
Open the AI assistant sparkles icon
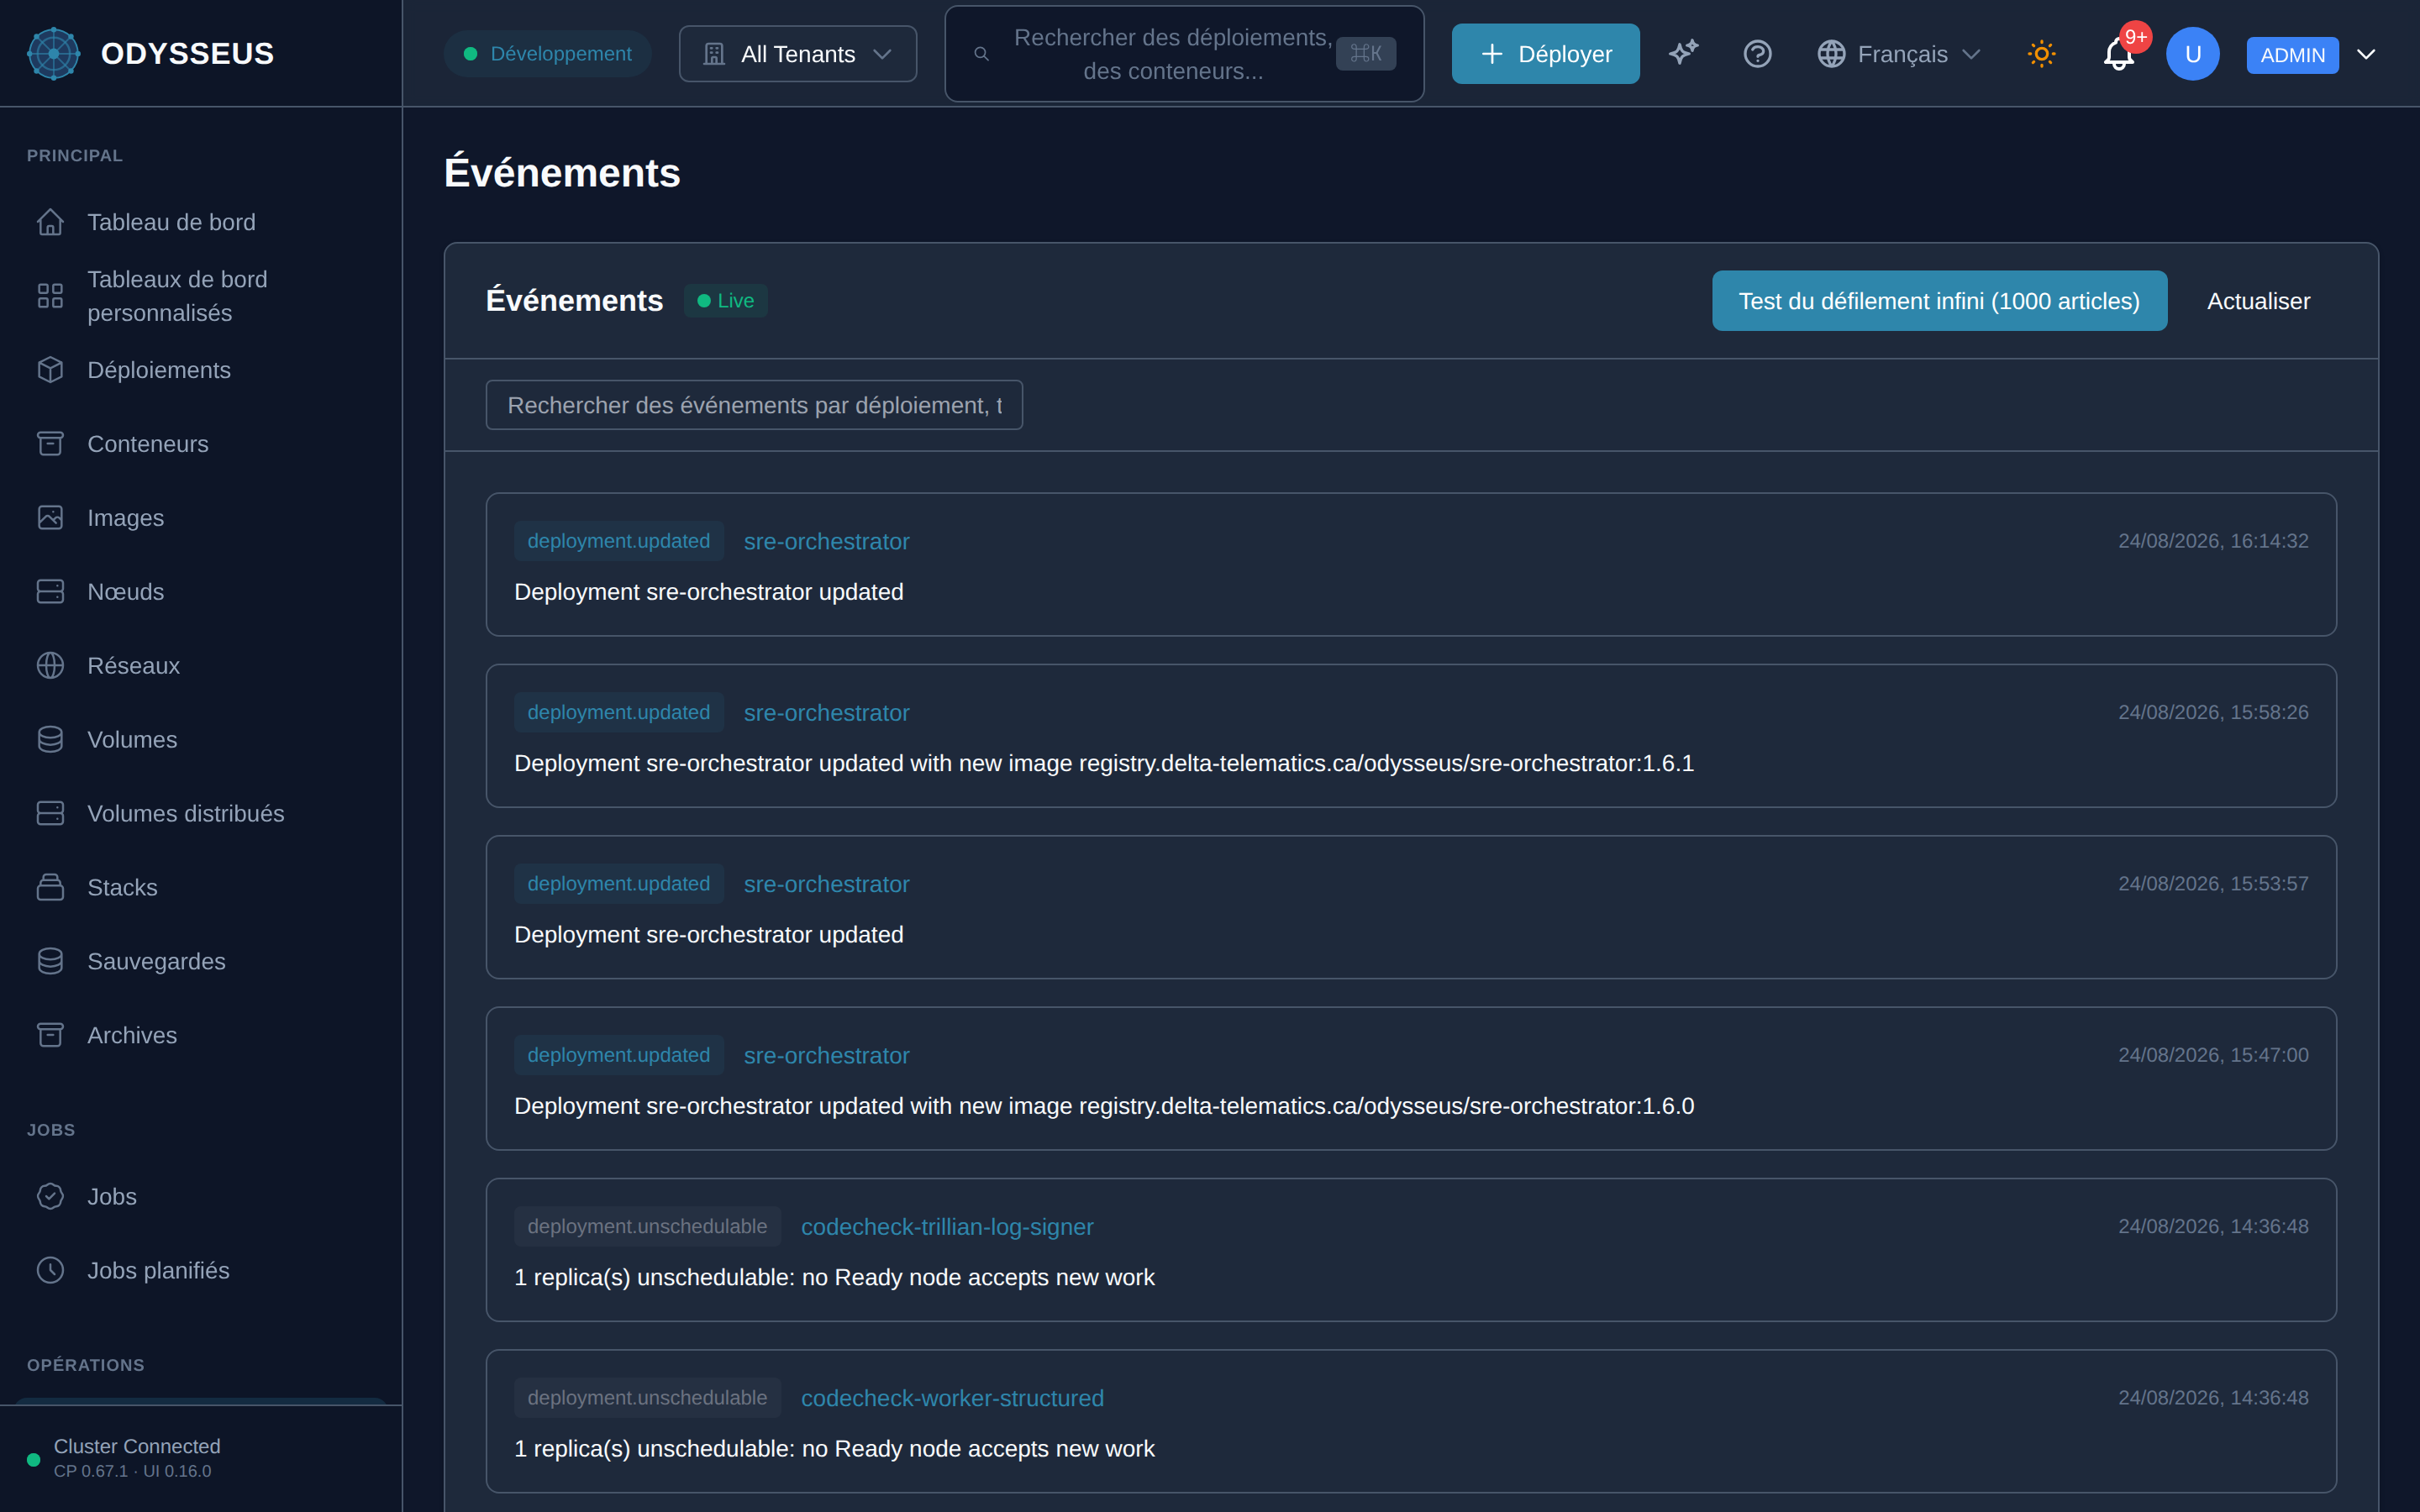pyautogui.click(x=1684, y=54)
